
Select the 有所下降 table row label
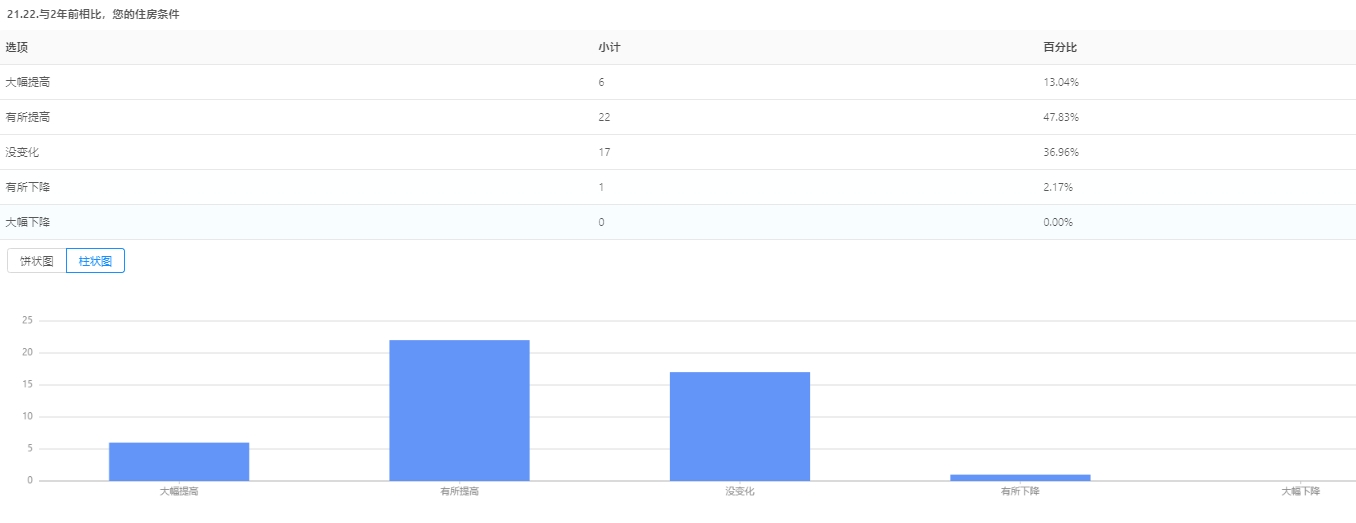click(28, 187)
